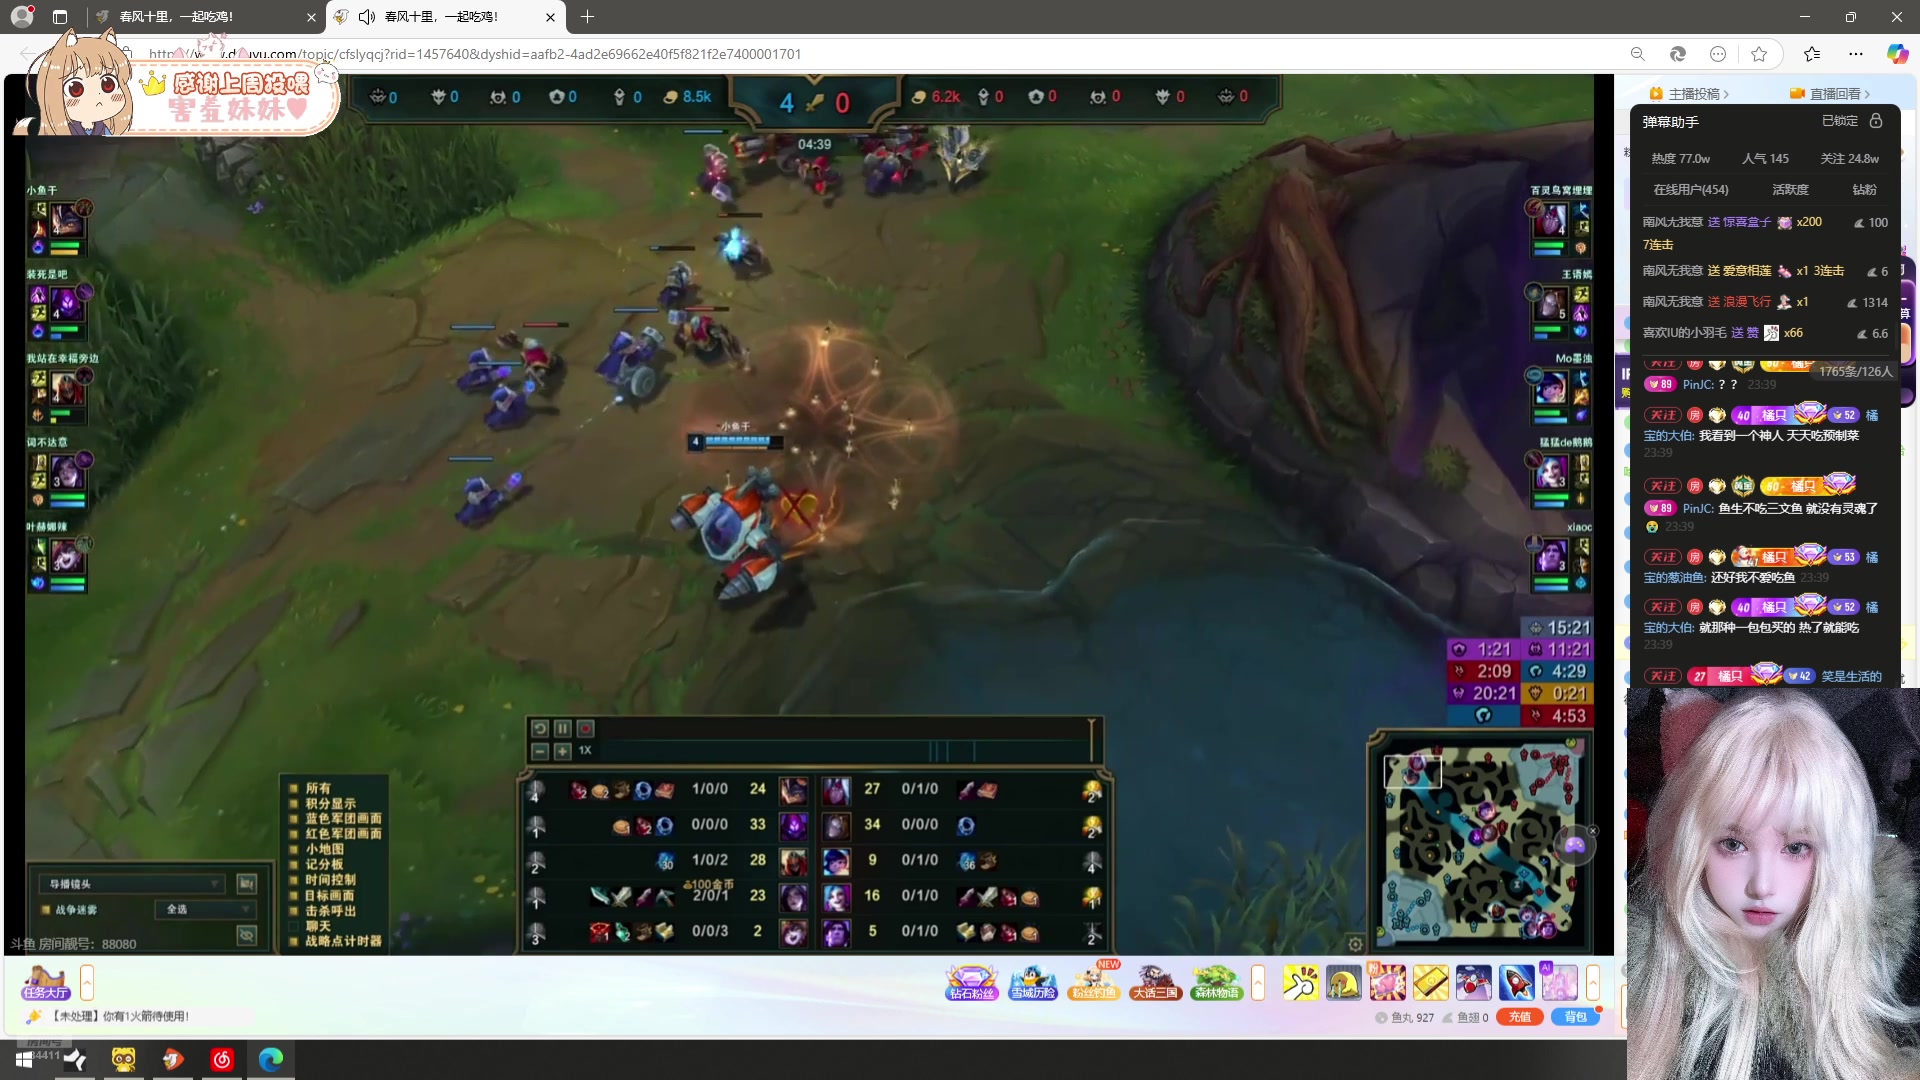Open the 雪域历险 penguin game icon
This screenshot has width=1920, height=1080.
pos(1033,982)
